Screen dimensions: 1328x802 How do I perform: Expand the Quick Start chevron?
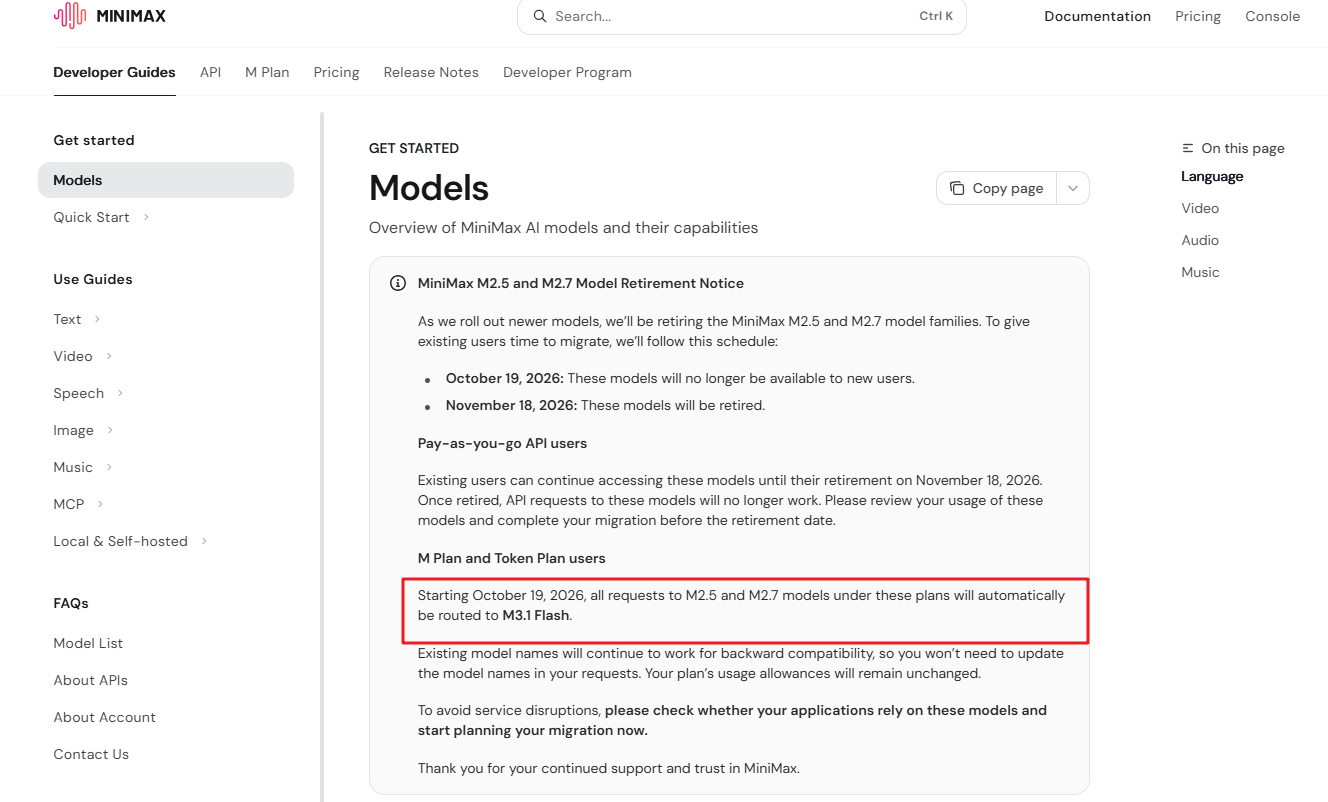(x=146, y=217)
